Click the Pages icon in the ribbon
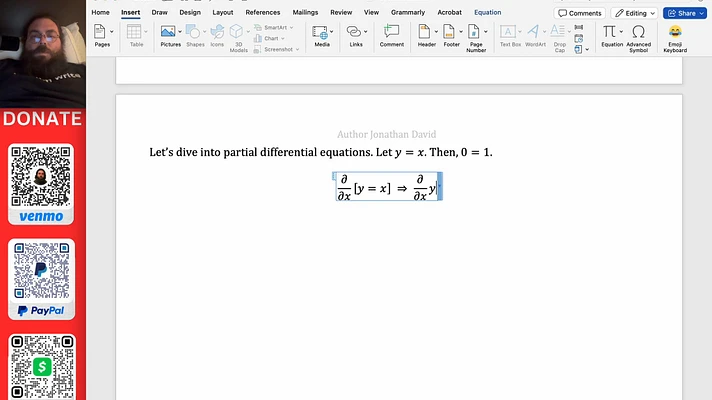 click(99, 32)
